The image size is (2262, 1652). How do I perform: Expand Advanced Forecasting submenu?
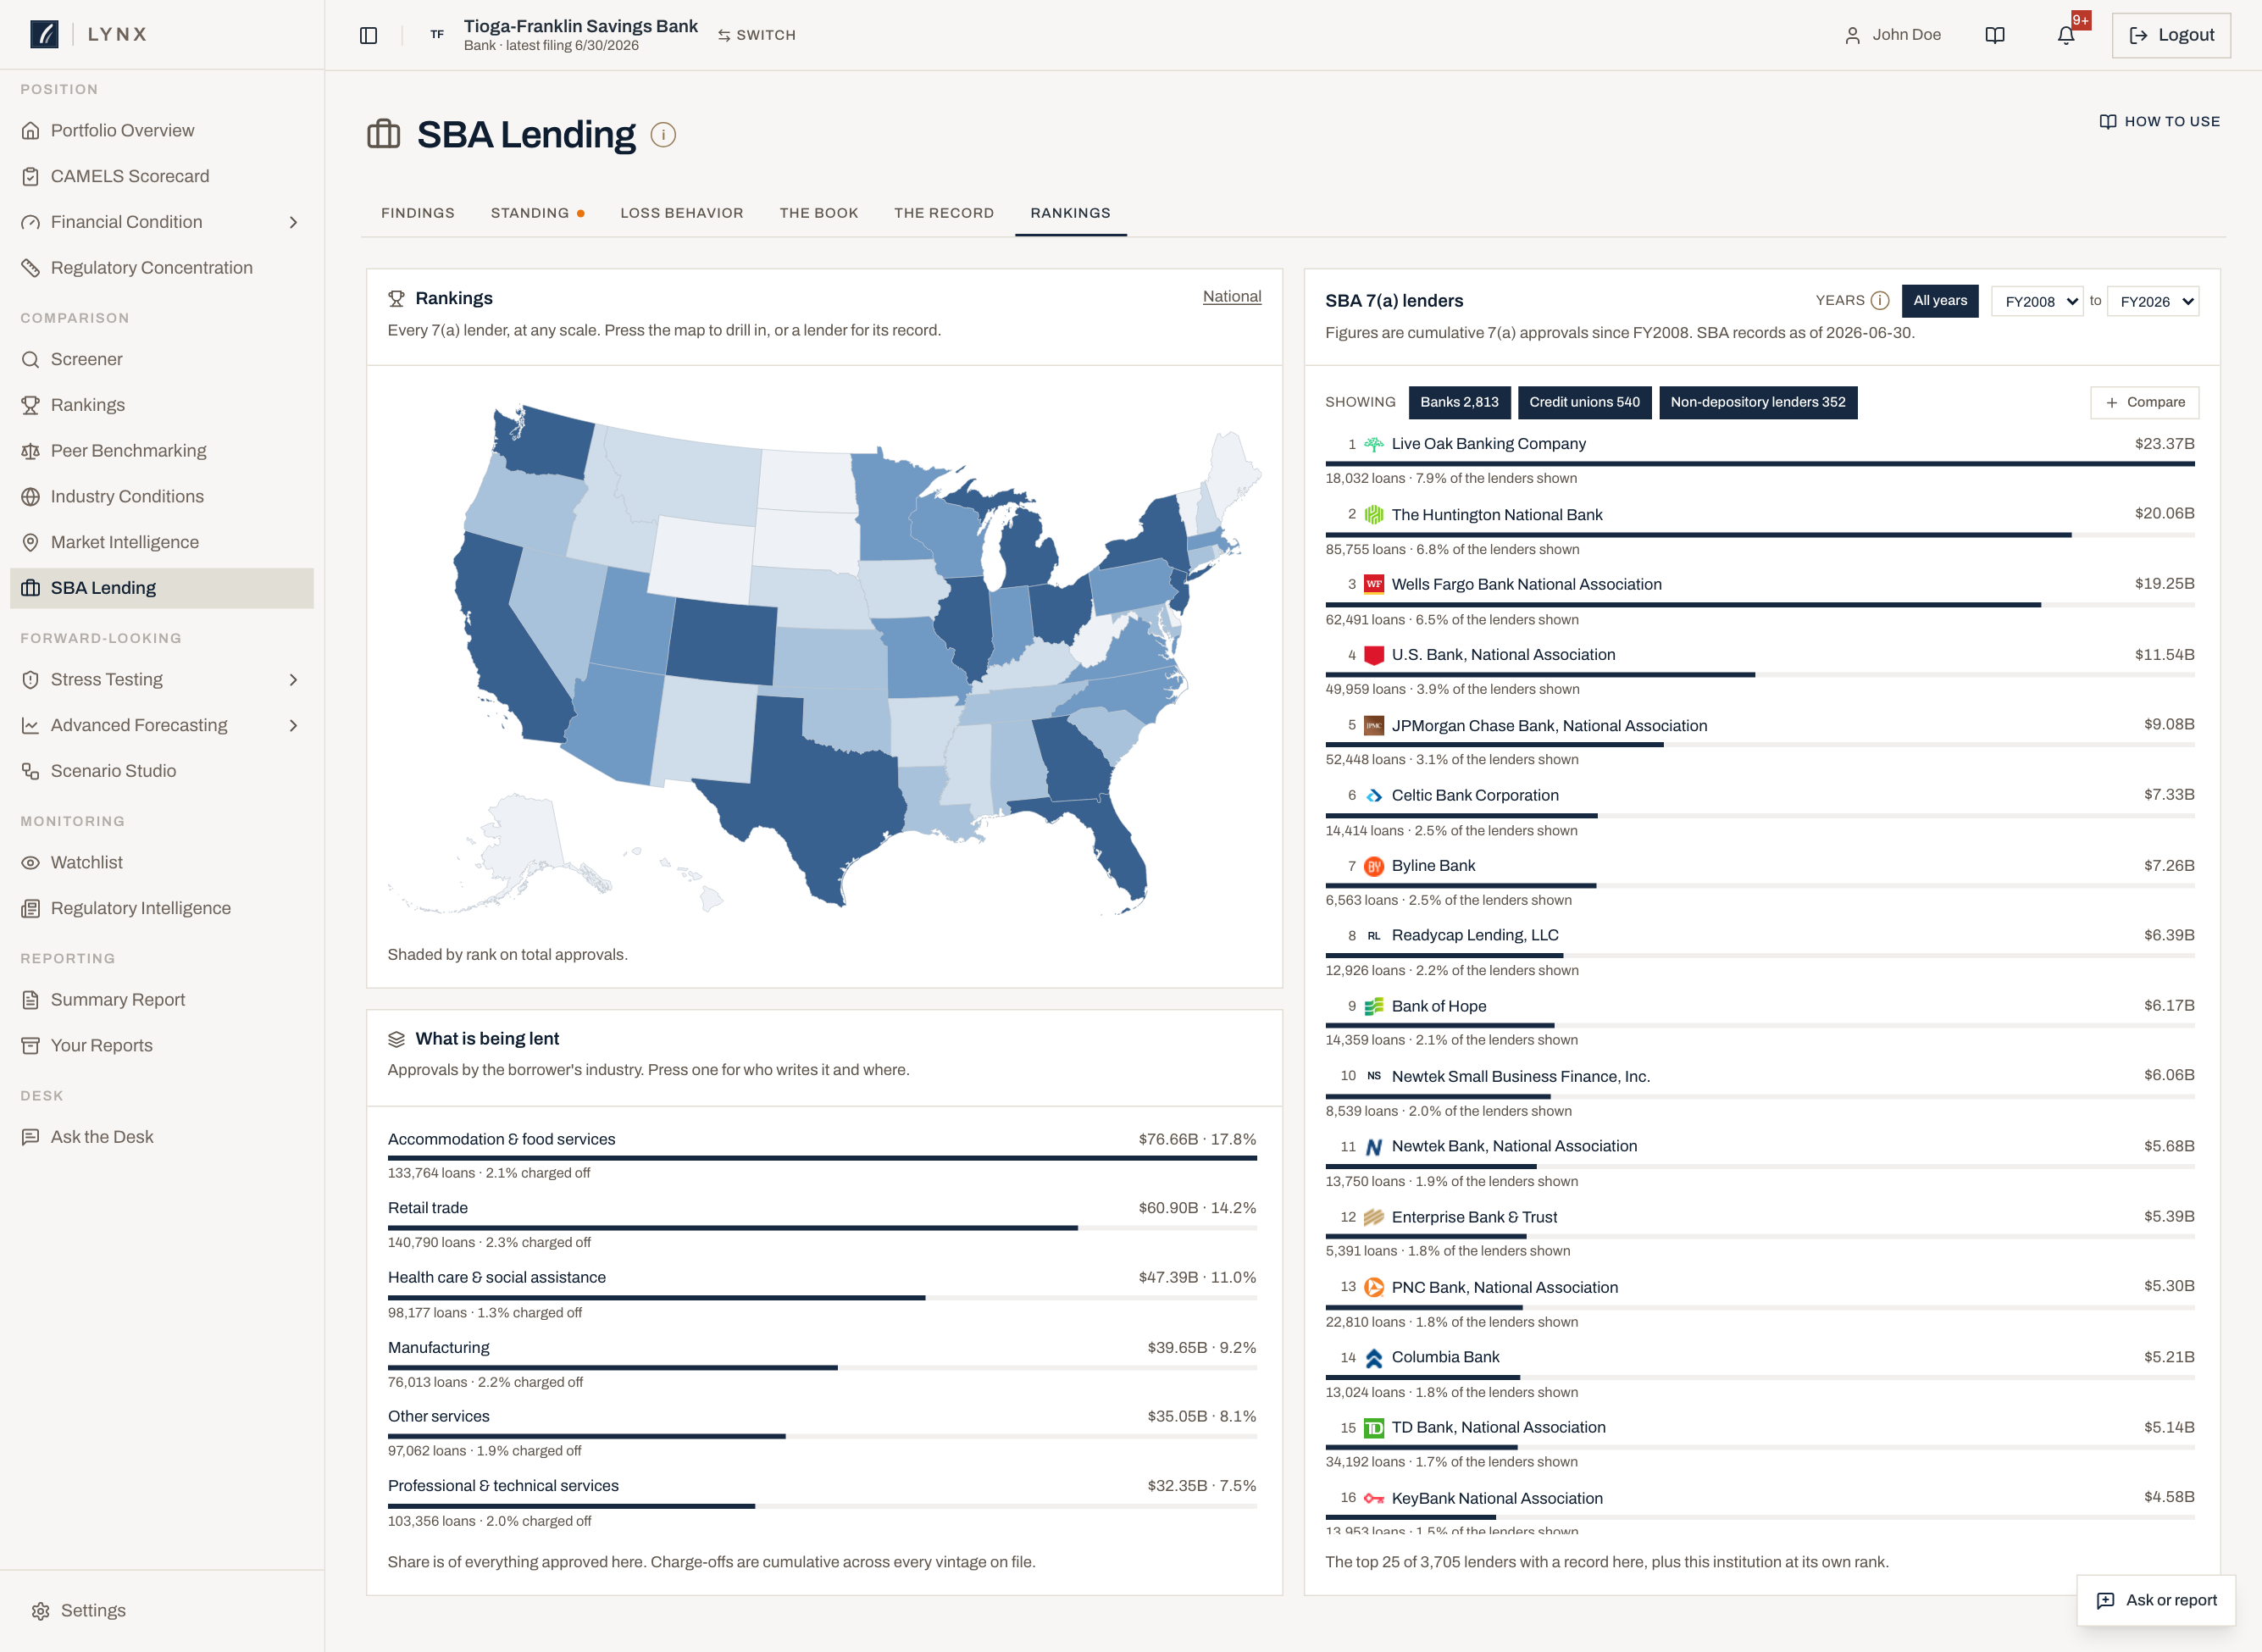point(293,725)
